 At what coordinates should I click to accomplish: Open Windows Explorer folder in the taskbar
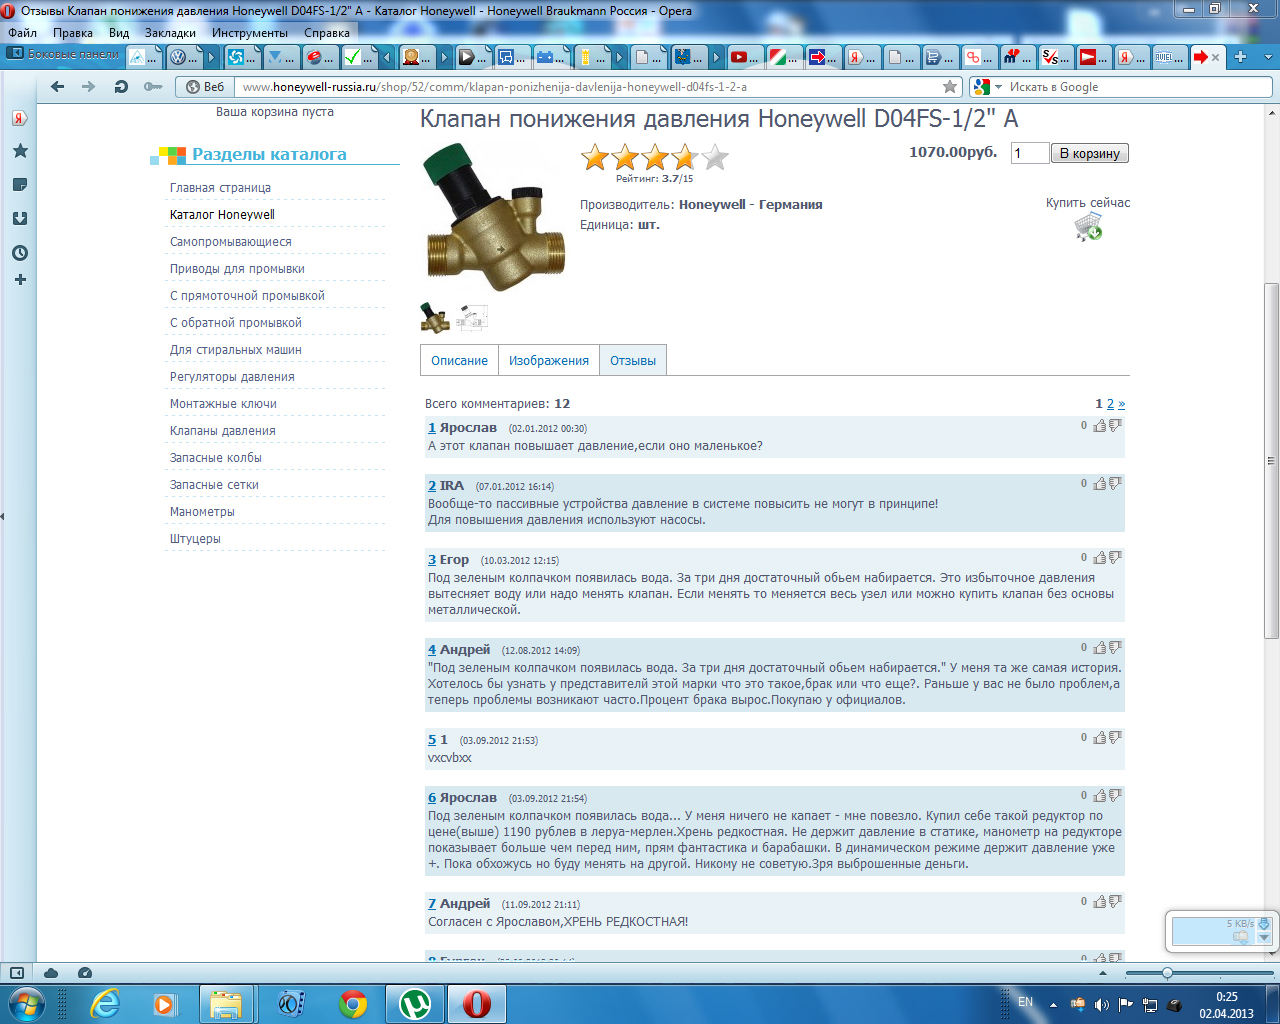(x=226, y=1003)
